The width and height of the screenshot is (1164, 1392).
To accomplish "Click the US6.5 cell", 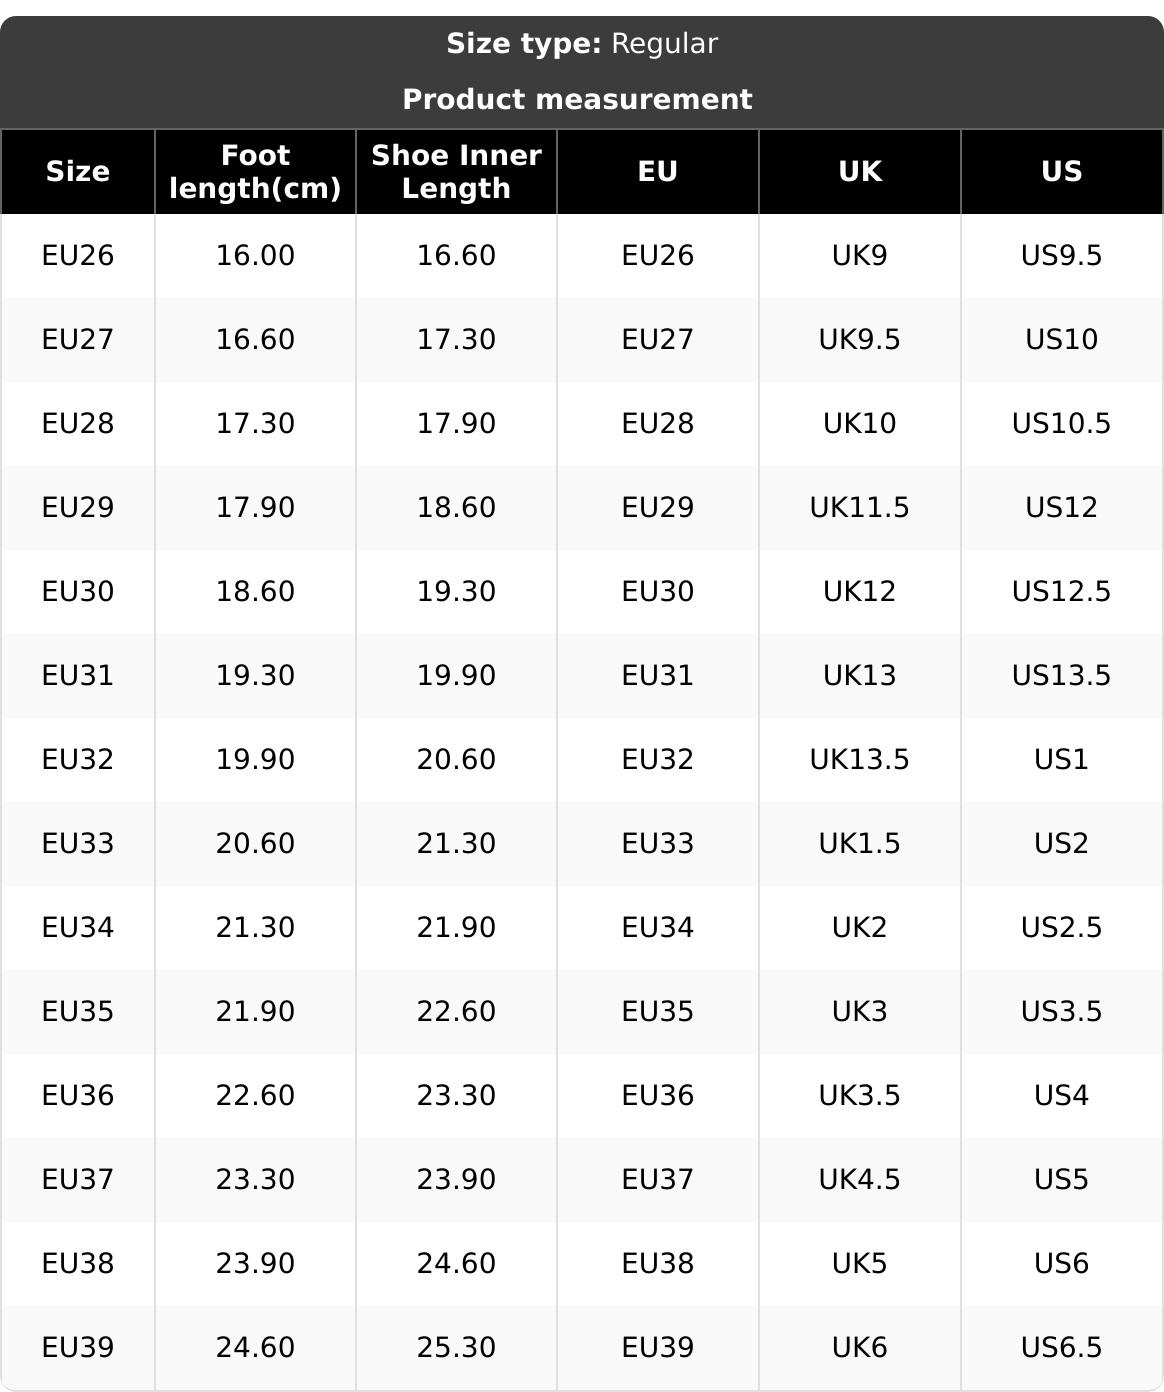I will click(1061, 1348).
